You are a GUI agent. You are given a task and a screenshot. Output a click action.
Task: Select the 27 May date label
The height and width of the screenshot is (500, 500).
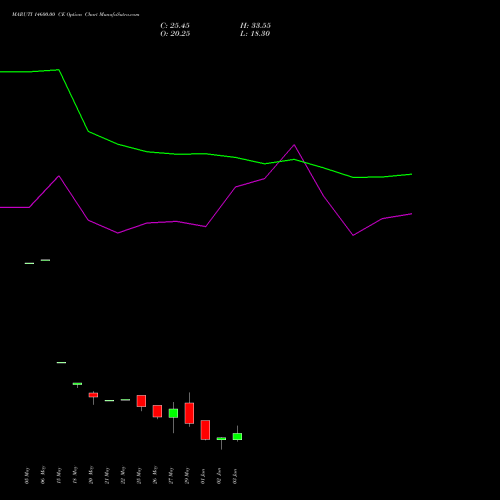click(x=171, y=476)
